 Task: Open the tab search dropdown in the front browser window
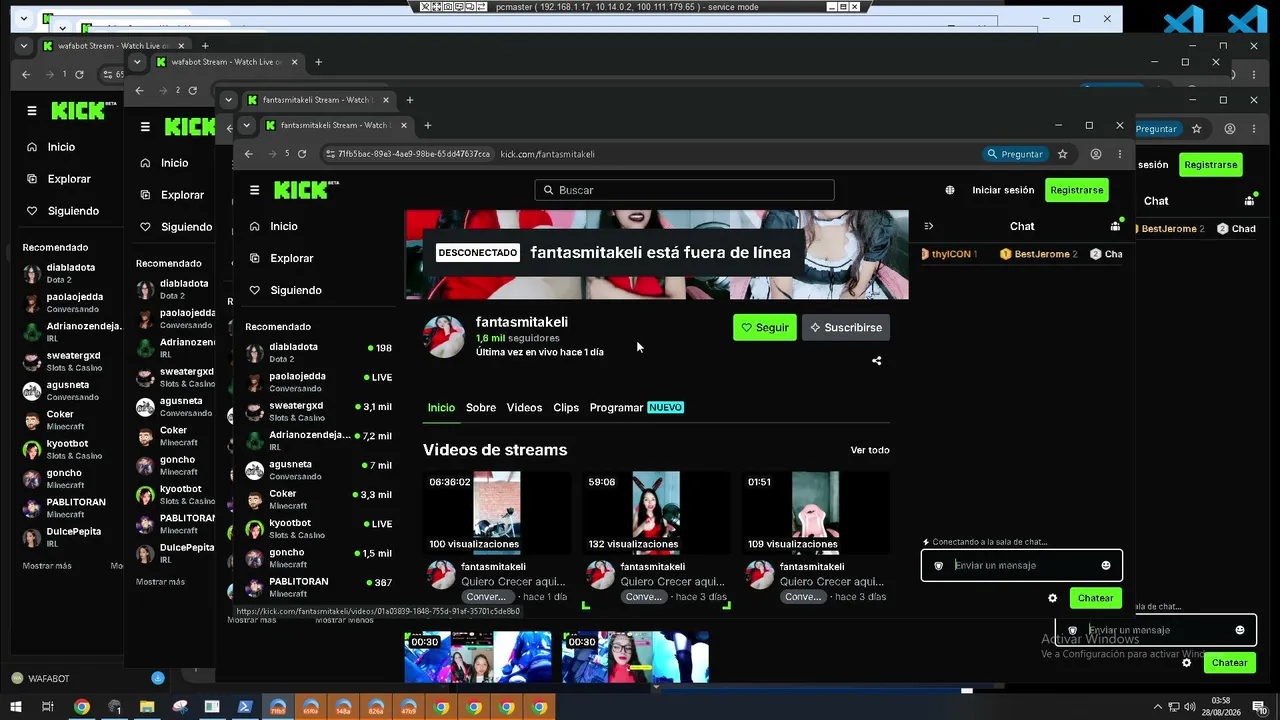click(x=247, y=126)
